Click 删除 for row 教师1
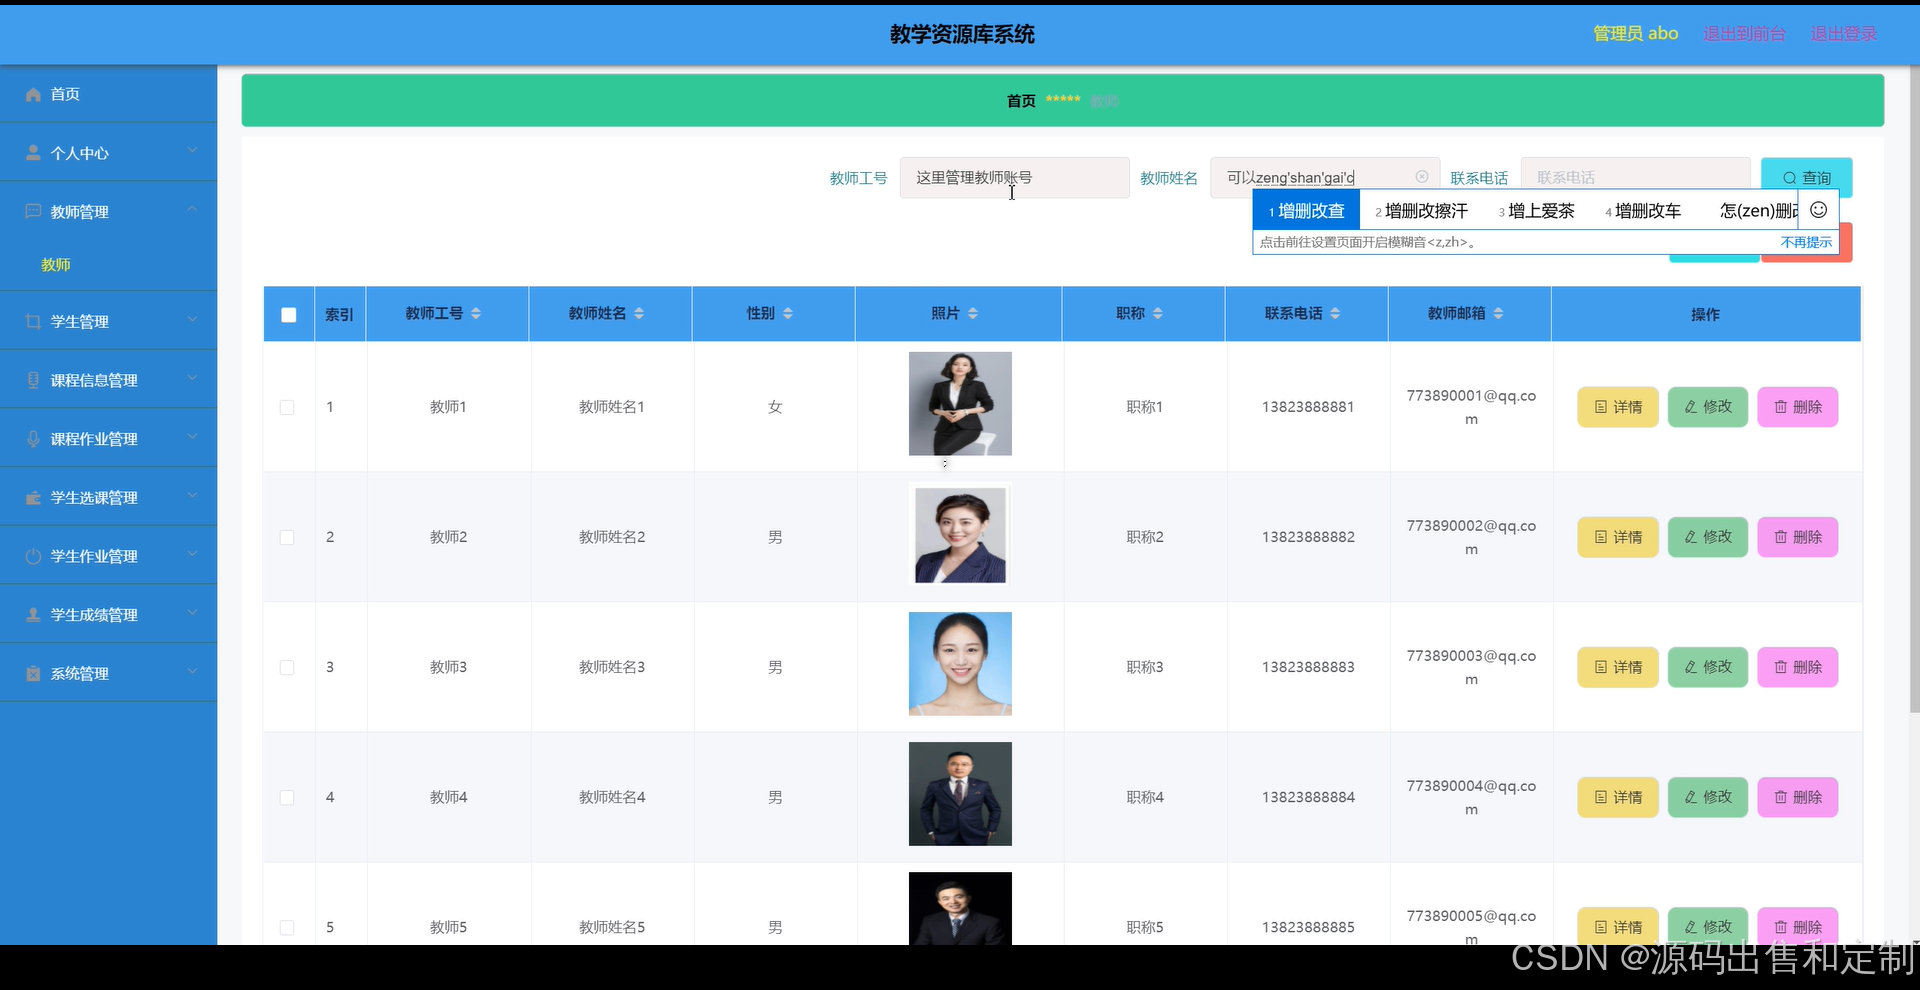Viewport: 1920px width, 990px height. point(1797,407)
